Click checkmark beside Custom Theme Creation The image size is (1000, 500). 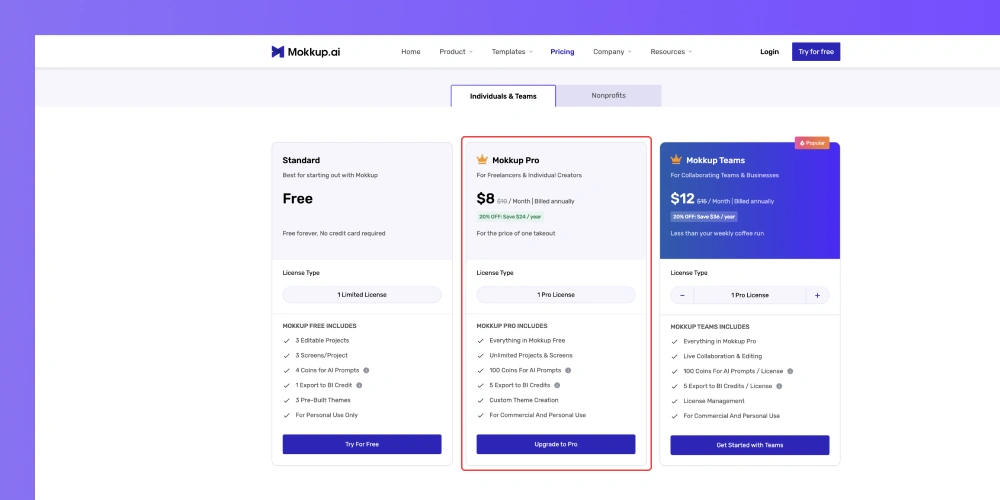coord(480,401)
